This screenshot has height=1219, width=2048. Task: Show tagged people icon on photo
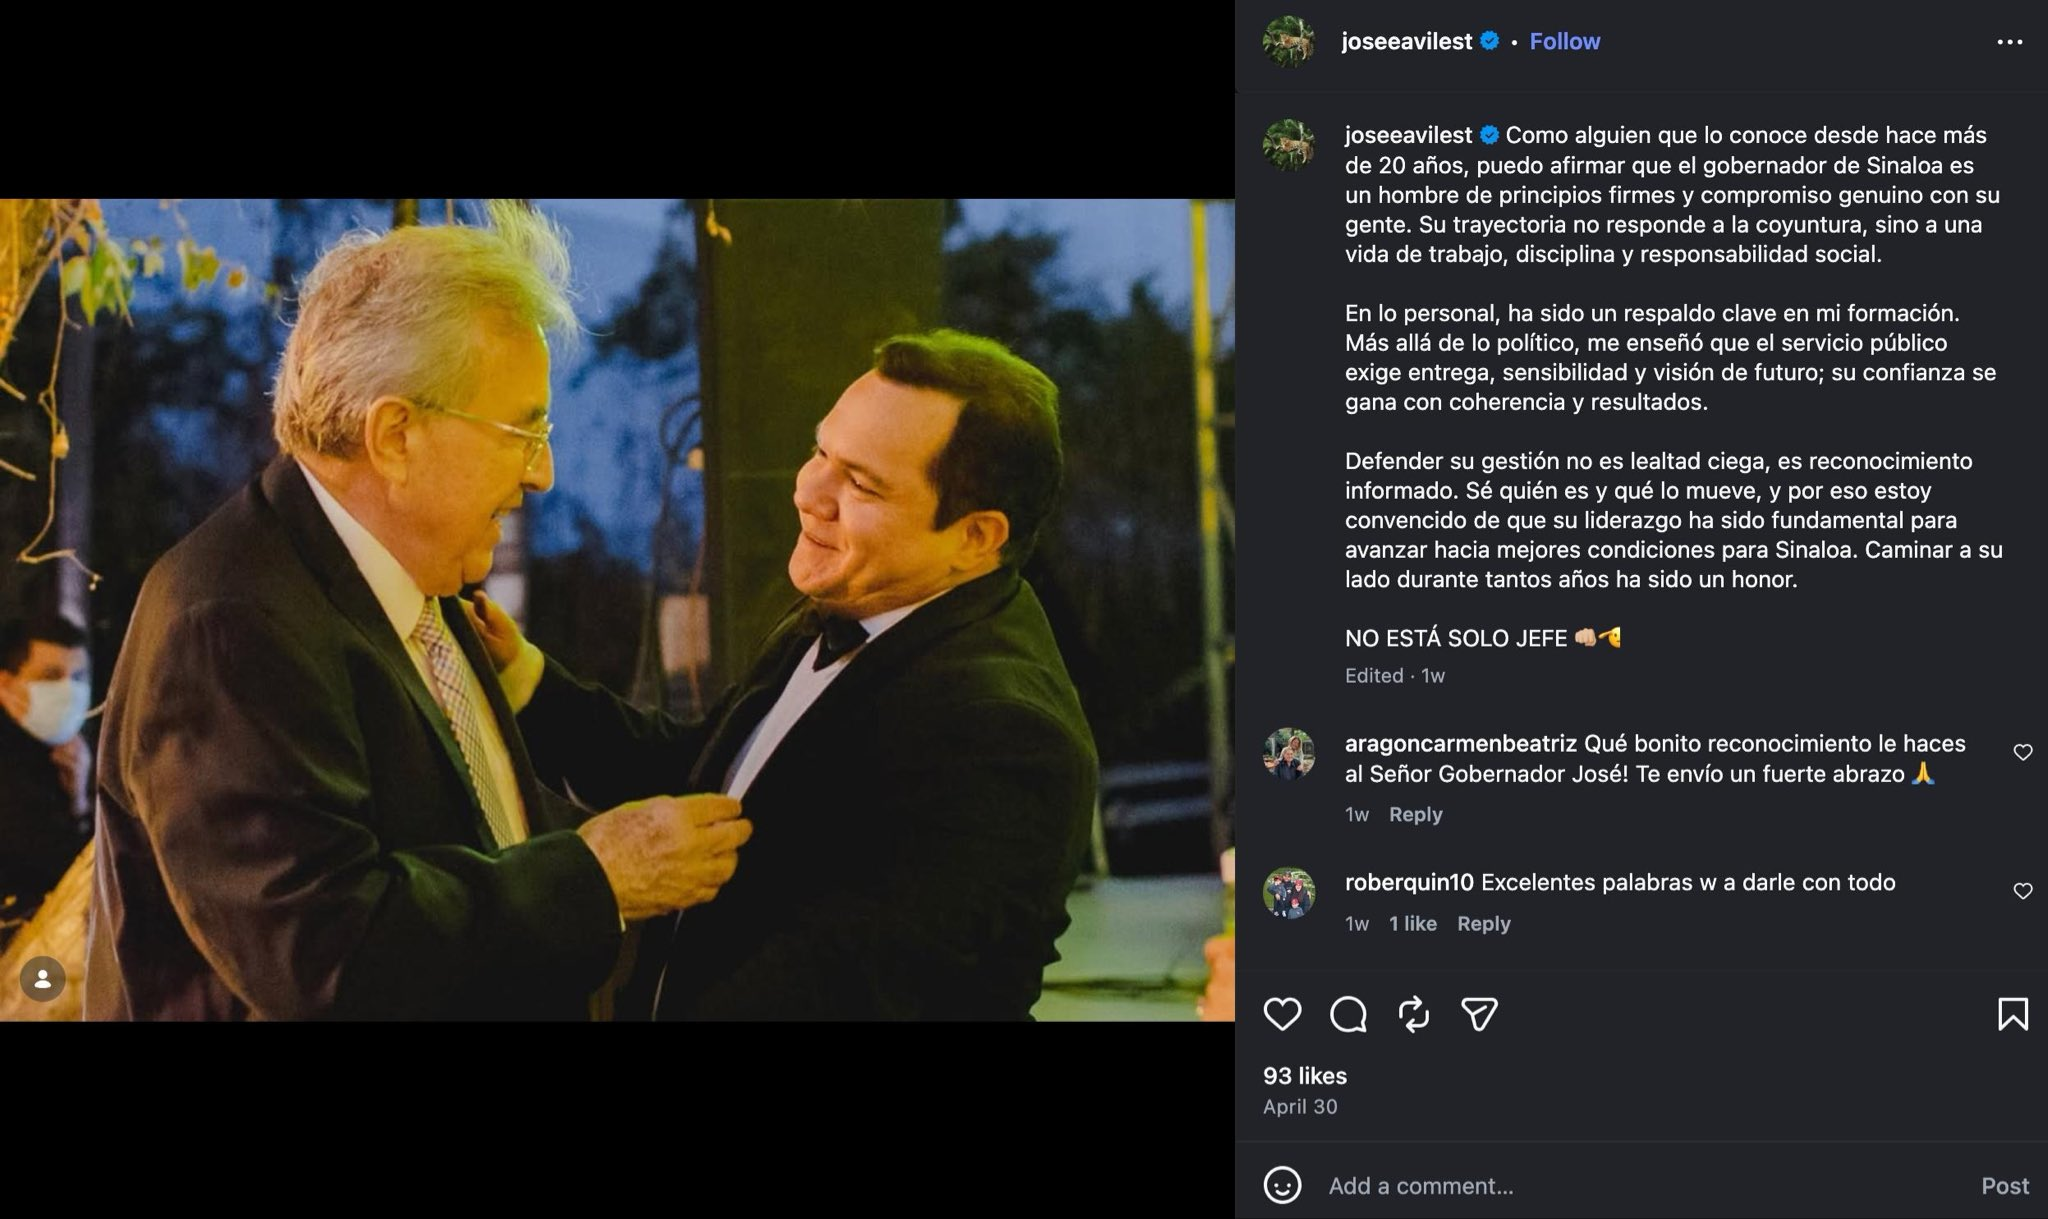click(x=43, y=980)
